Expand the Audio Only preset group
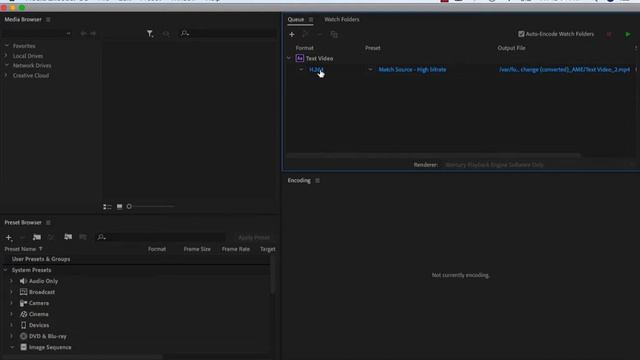This screenshot has width=640, height=360. tap(11, 281)
